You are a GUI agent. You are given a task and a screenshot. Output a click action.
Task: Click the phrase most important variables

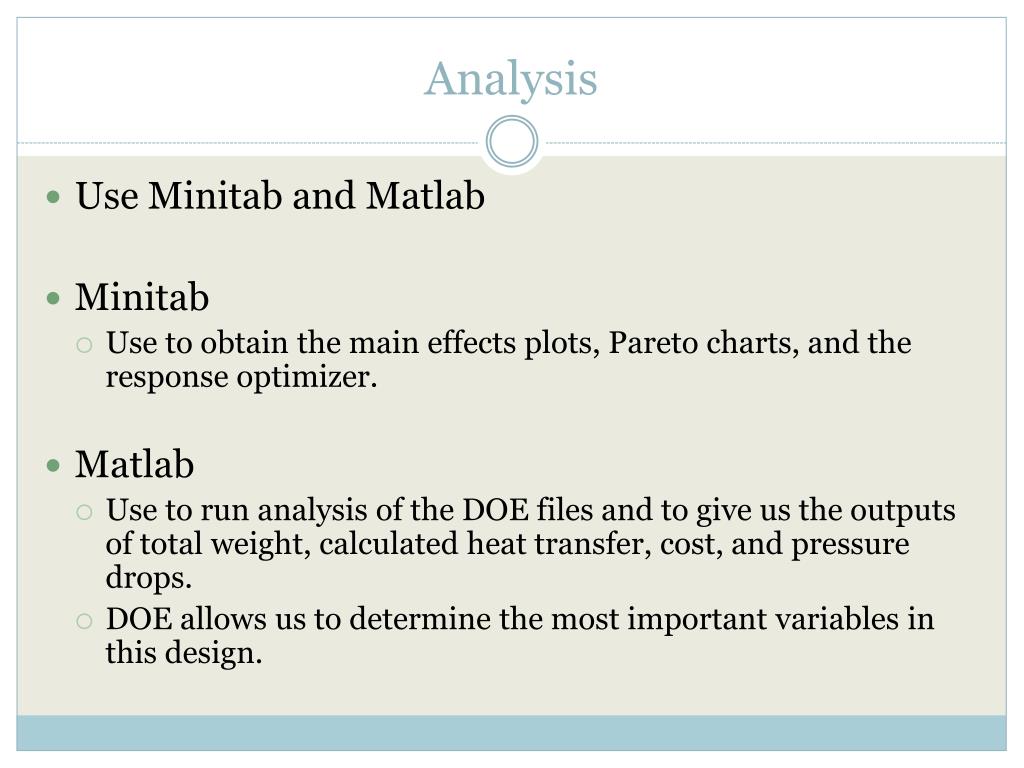[725, 620]
